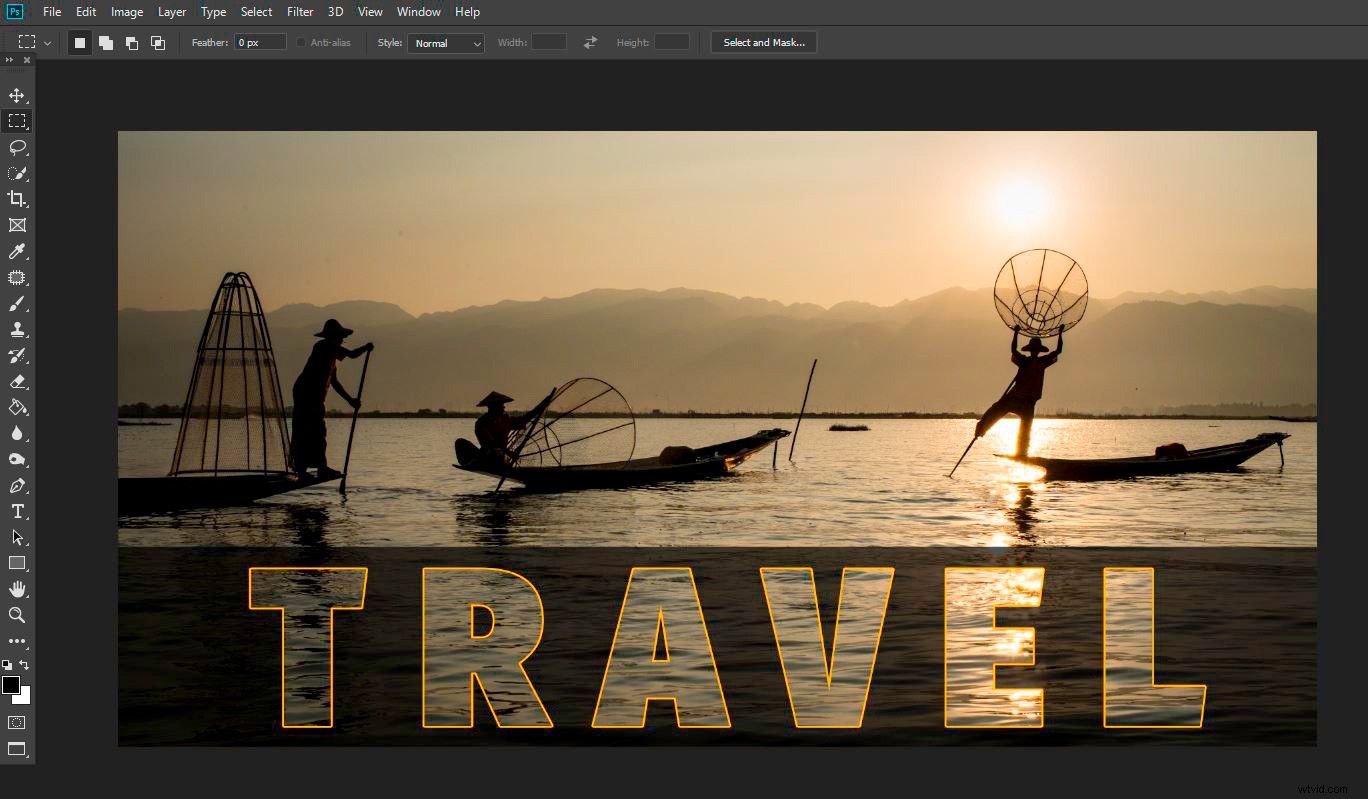Viewport: 1368px width, 799px height.
Task: Select the Hand tool
Action: [17, 589]
